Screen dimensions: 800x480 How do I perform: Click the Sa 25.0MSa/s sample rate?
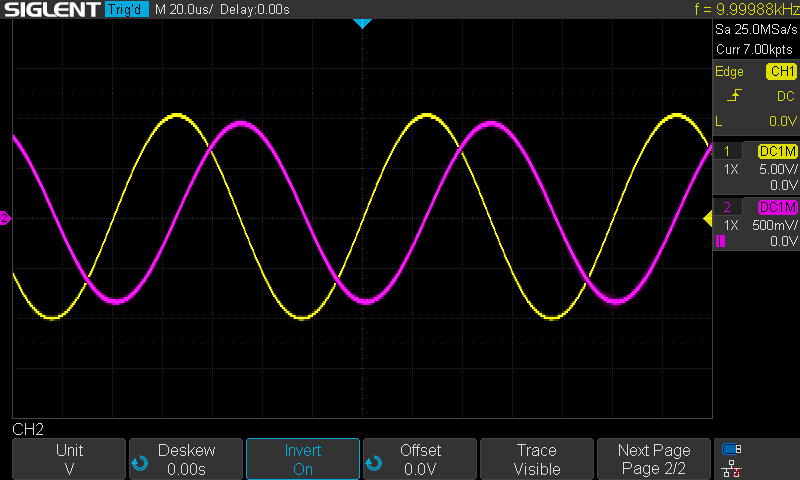pos(756,30)
